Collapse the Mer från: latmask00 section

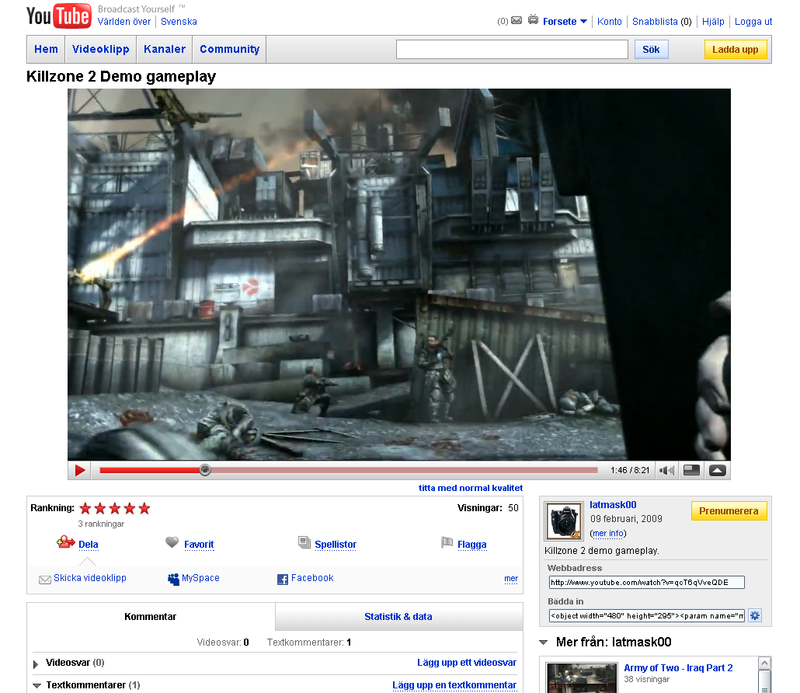coord(543,642)
